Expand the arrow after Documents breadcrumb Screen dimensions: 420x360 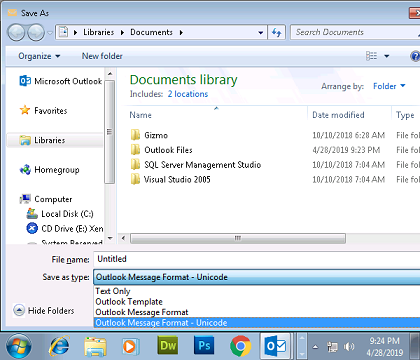point(181,33)
